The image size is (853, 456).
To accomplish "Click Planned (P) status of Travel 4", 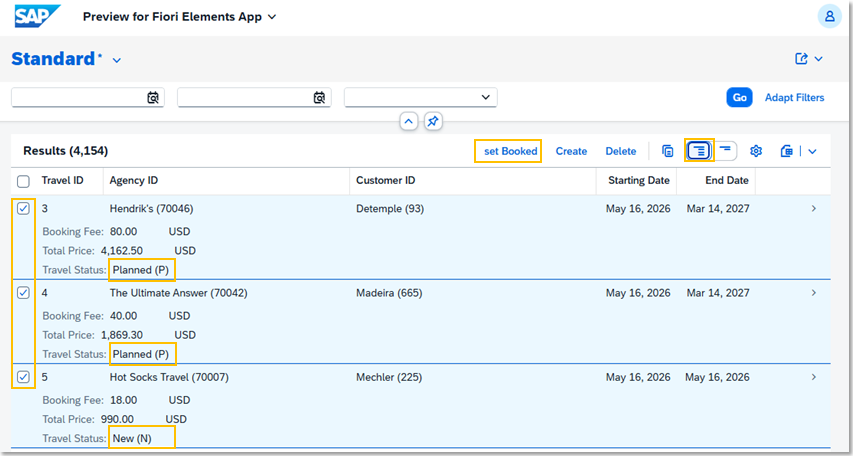I will pyautogui.click(x=141, y=354).
